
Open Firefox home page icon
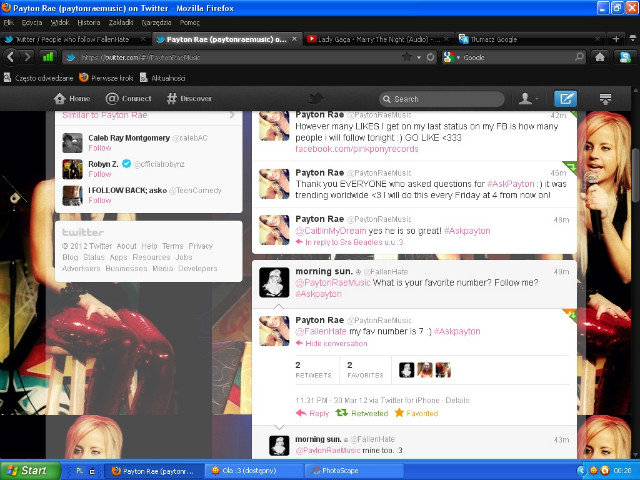pyautogui.click(x=600, y=57)
